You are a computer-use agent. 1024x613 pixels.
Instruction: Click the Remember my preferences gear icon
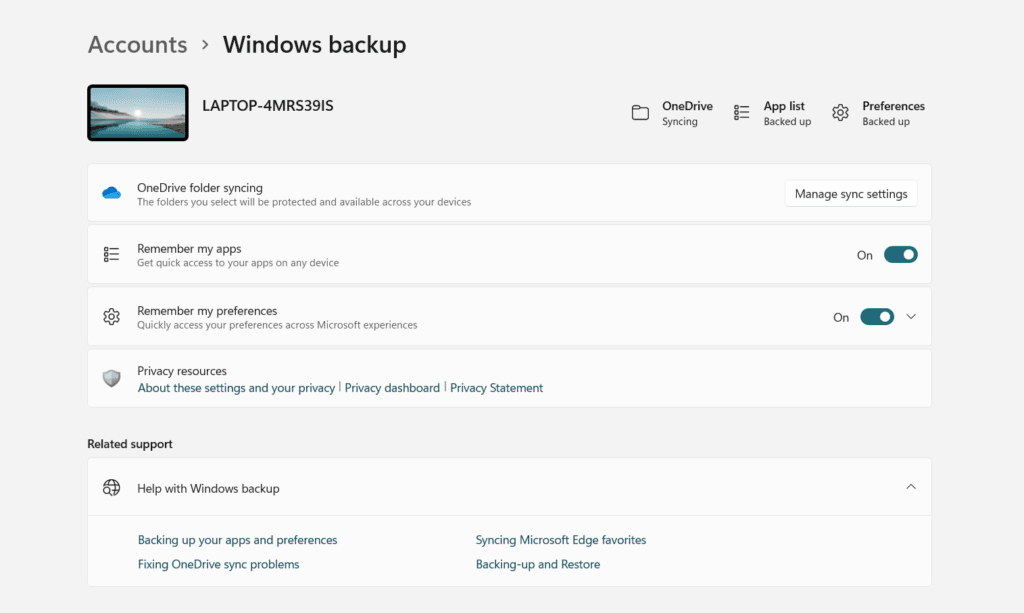(112, 317)
